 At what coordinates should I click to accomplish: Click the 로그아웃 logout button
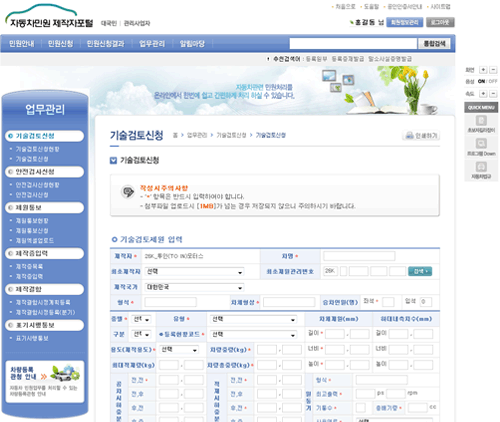coord(440,22)
